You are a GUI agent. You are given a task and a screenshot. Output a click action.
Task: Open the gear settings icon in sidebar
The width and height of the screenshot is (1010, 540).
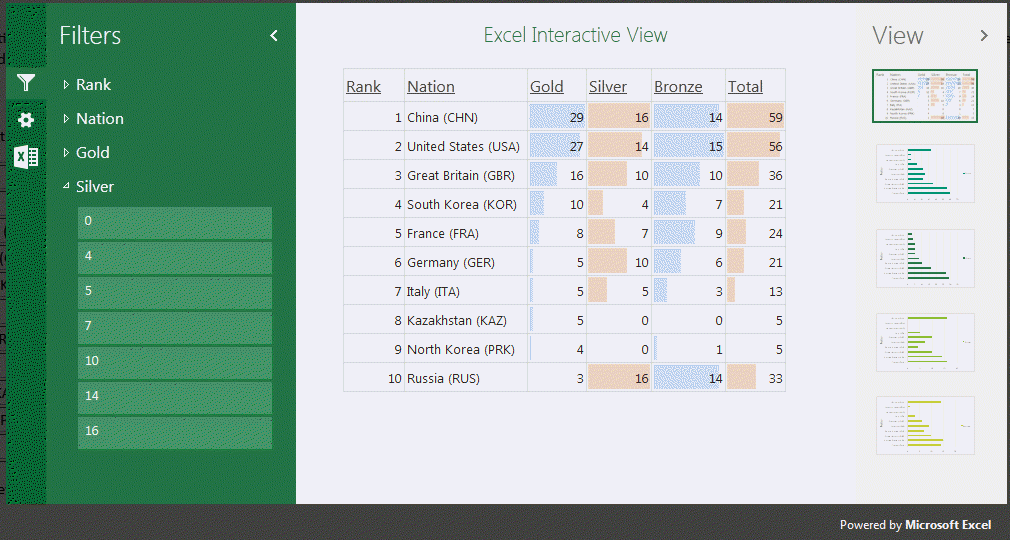(26, 120)
